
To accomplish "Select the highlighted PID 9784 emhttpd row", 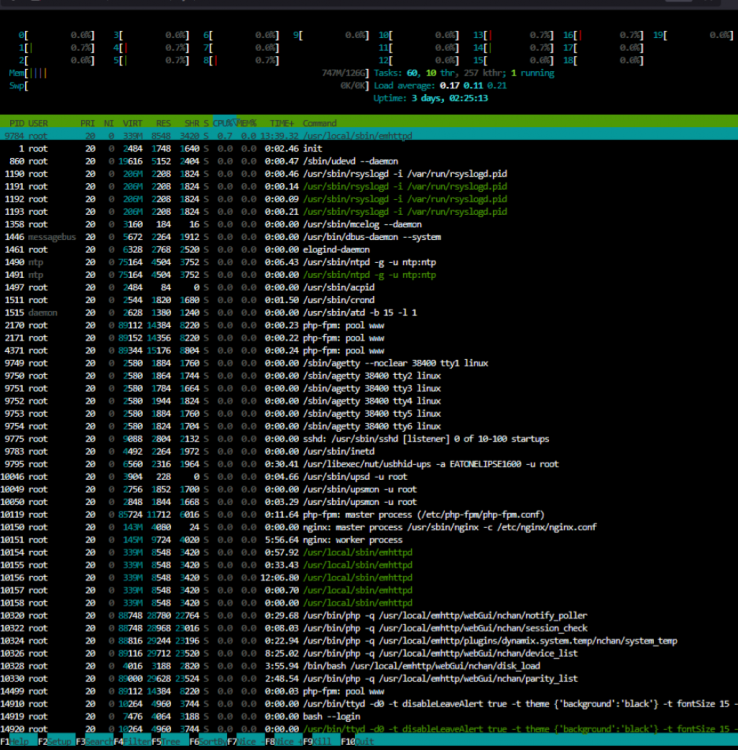I will [369, 136].
